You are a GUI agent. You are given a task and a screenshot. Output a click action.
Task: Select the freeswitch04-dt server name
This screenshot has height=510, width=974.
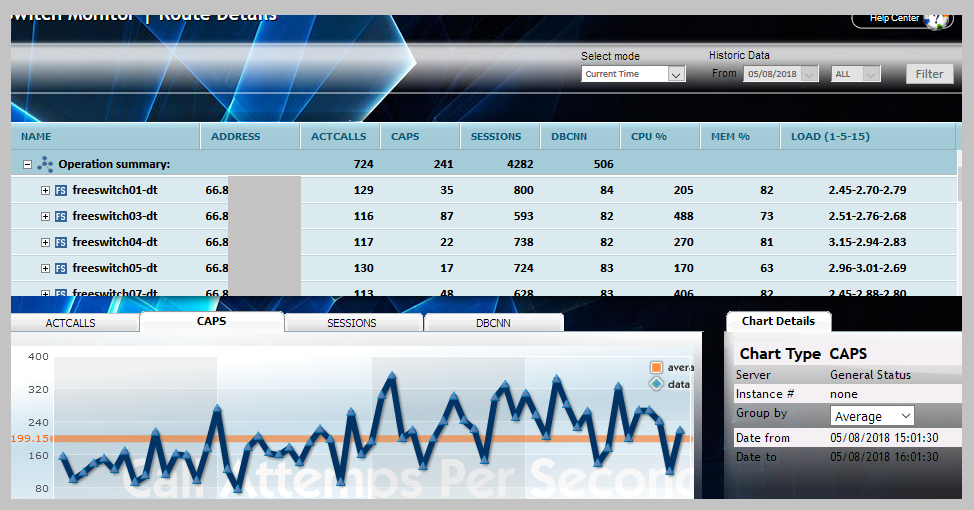(x=115, y=242)
